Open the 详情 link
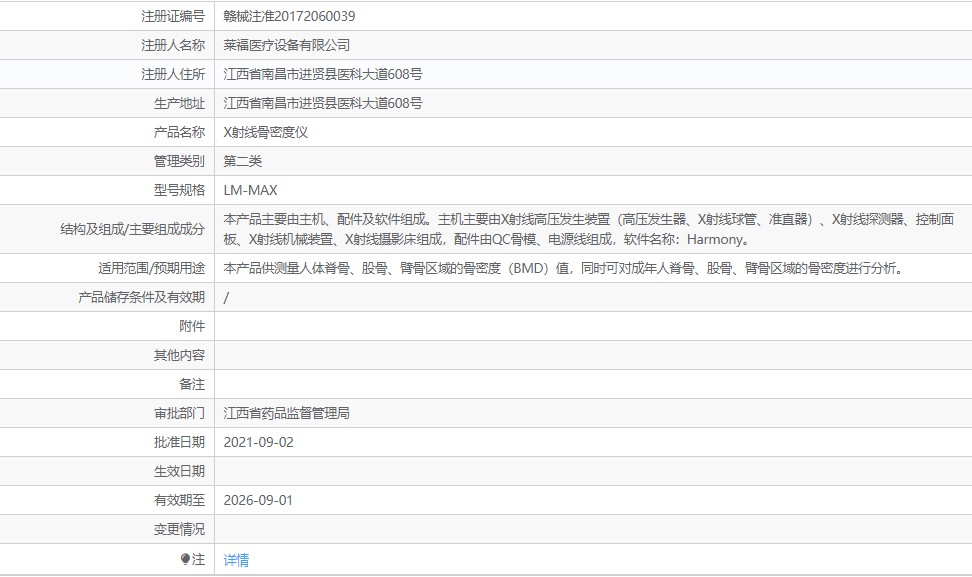Viewport: 972px width, 577px height. (x=236, y=560)
